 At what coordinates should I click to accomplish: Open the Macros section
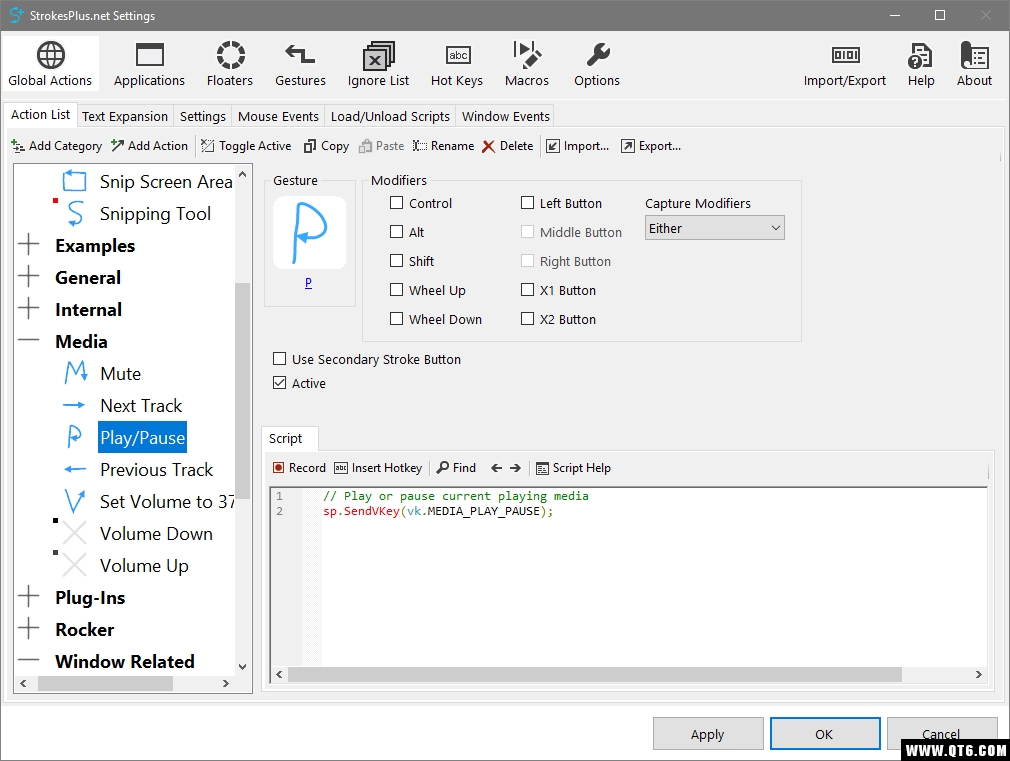pos(527,64)
